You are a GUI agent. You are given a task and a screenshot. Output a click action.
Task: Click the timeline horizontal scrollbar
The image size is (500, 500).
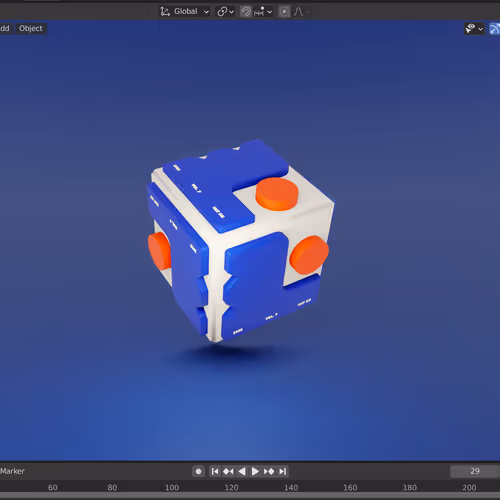point(250,496)
